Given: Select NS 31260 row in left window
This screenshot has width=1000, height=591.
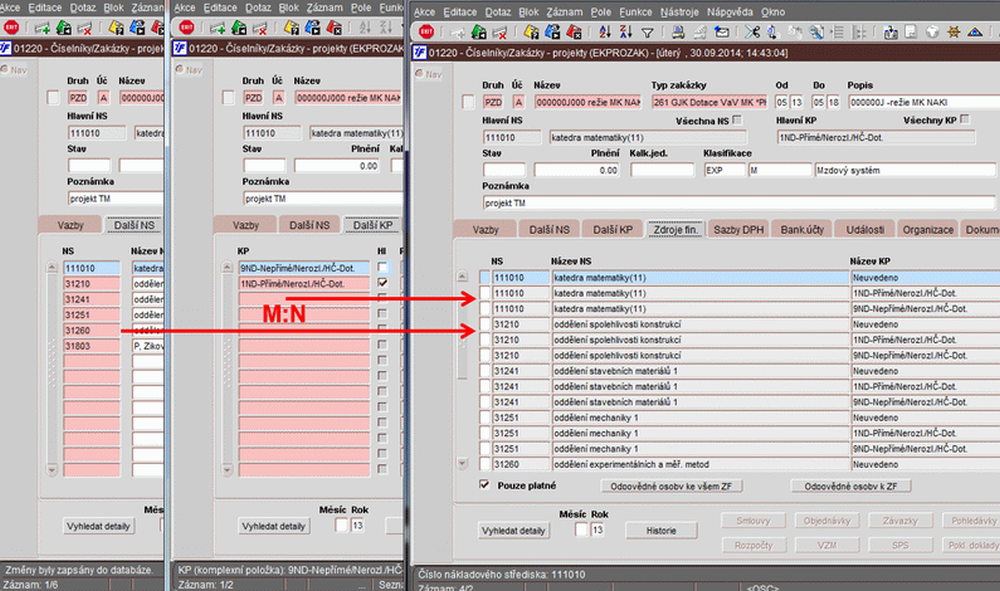Looking at the screenshot, I should pos(91,330).
